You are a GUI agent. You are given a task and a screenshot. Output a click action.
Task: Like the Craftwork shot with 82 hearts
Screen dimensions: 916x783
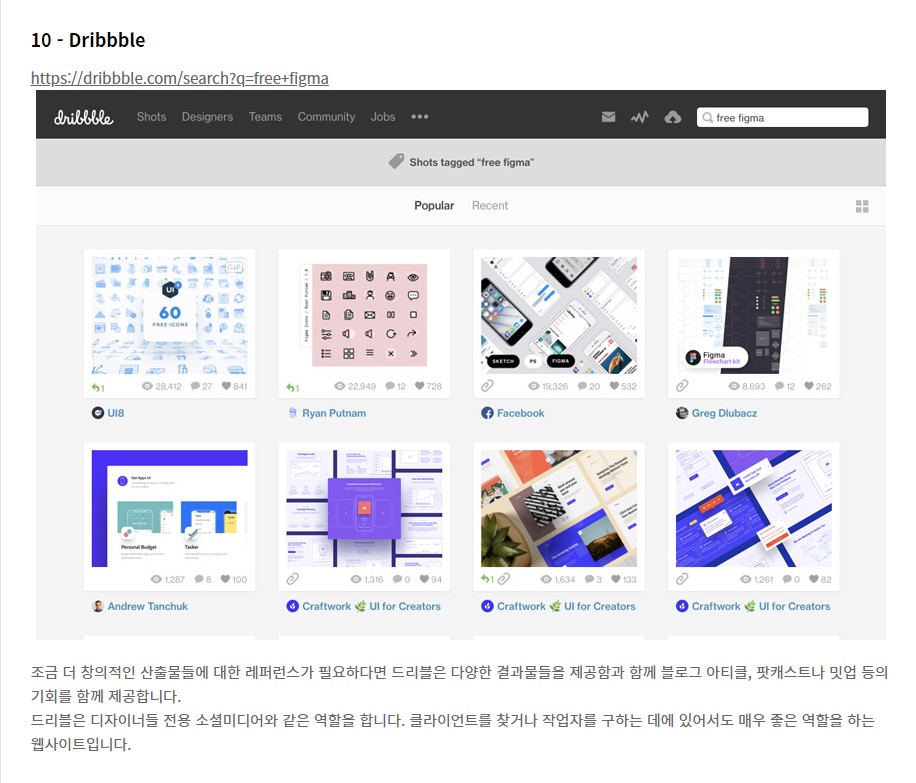pyautogui.click(x=814, y=578)
